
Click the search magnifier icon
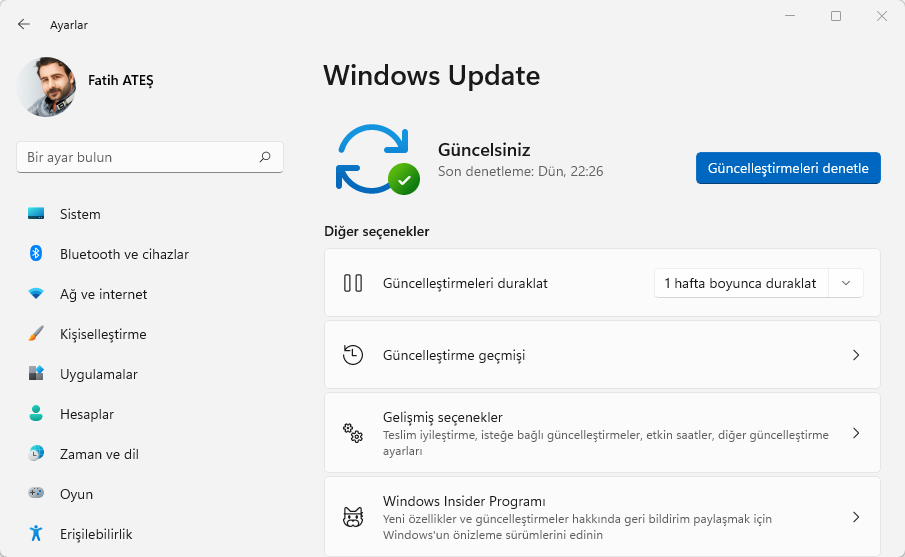click(265, 157)
